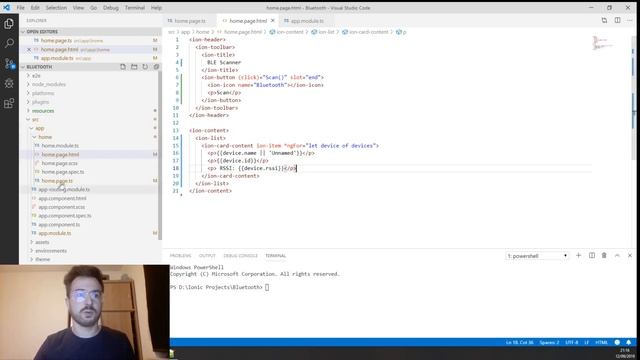Click the VS Code logo in title bar
The width and height of the screenshot is (640, 360).
point(7,7)
